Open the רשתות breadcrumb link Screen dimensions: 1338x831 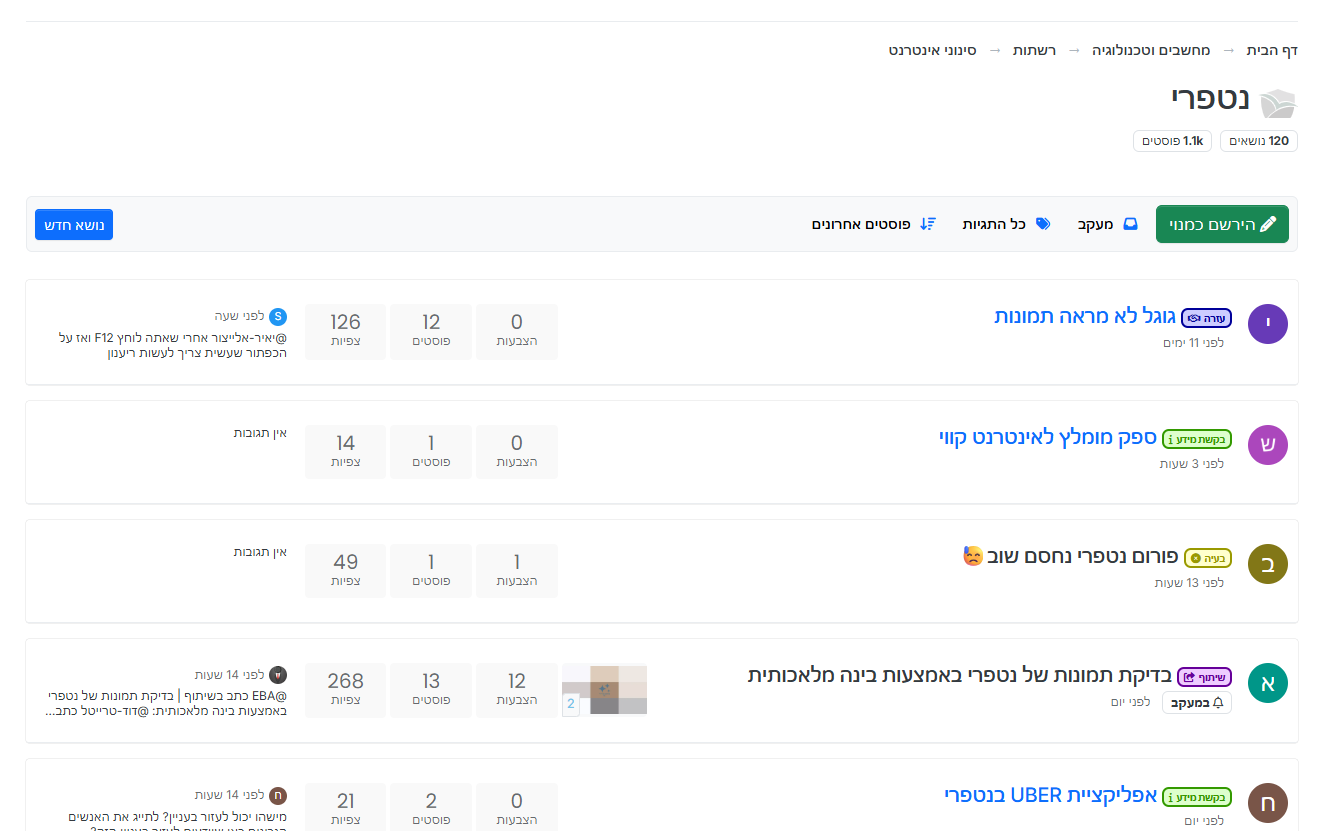pos(1034,49)
